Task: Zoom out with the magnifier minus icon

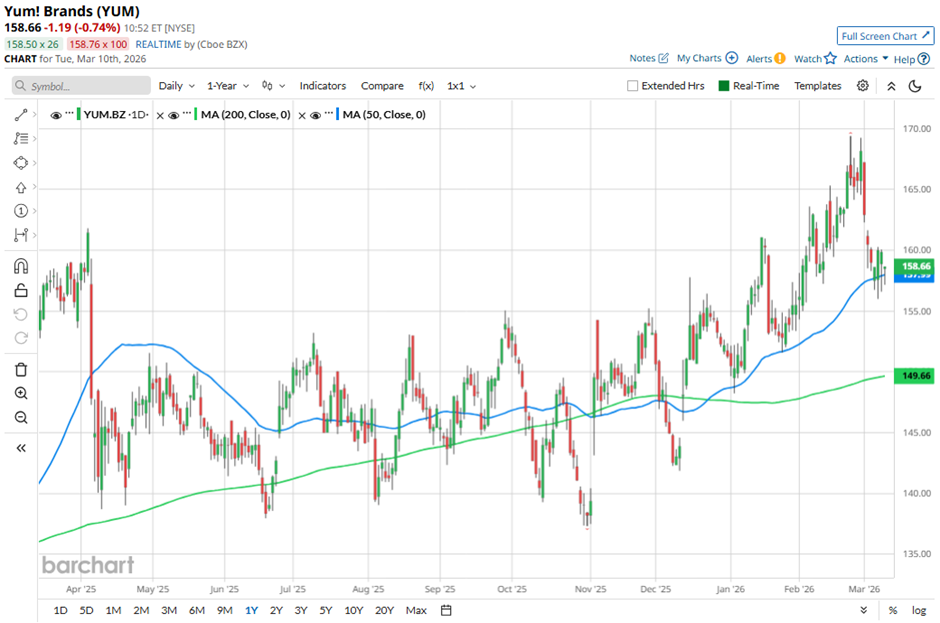Action: (x=20, y=418)
